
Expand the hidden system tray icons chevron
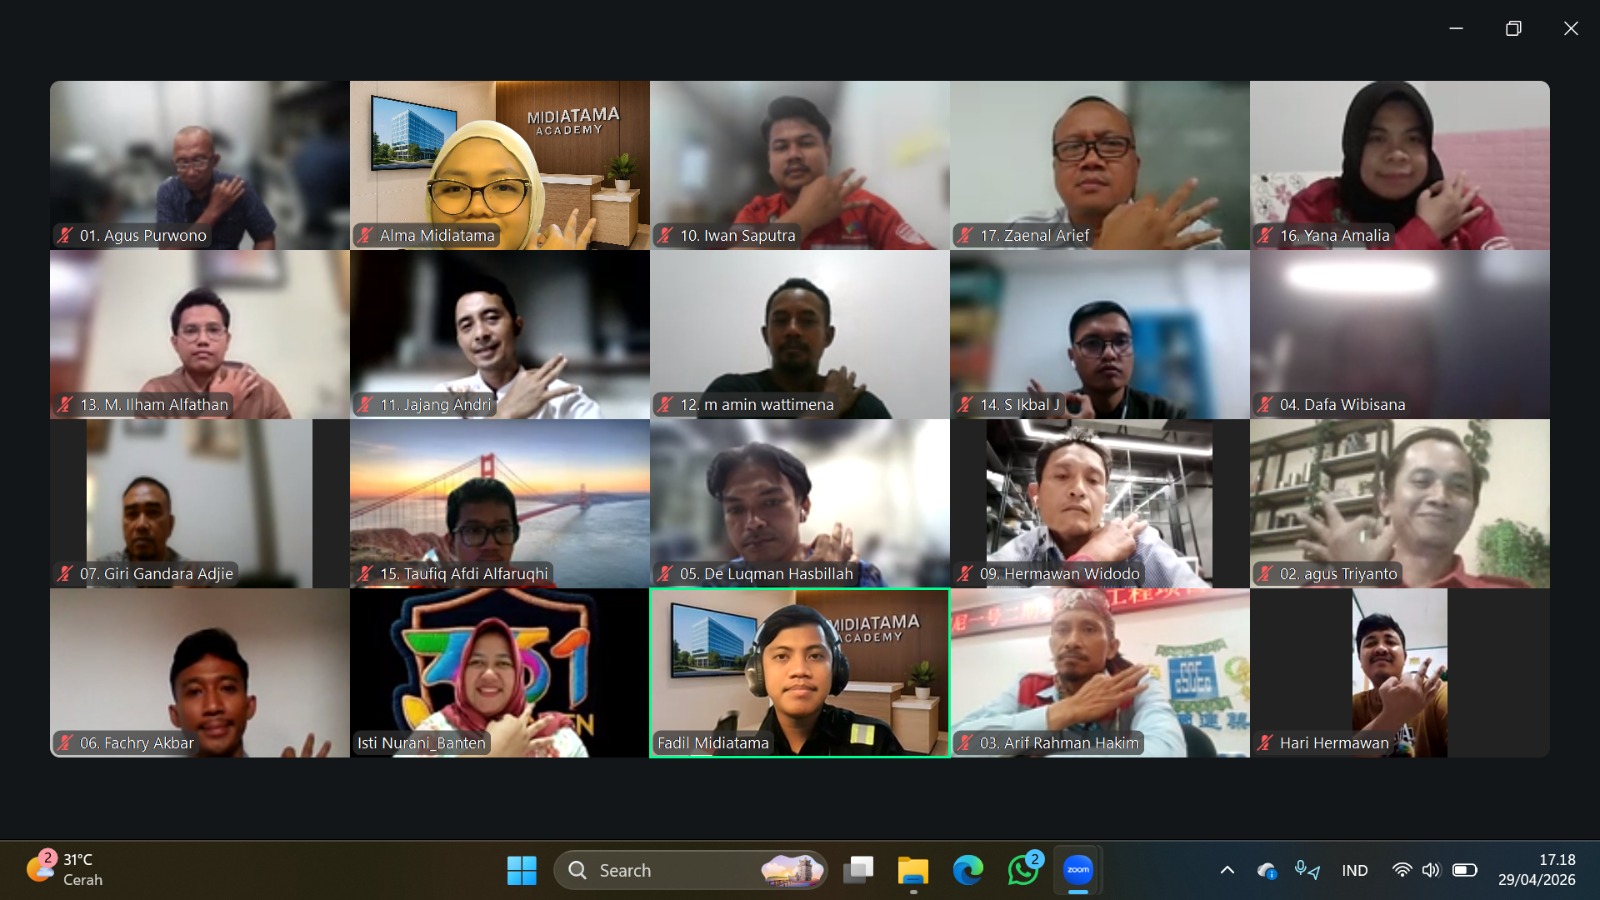click(x=1227, y=870)
